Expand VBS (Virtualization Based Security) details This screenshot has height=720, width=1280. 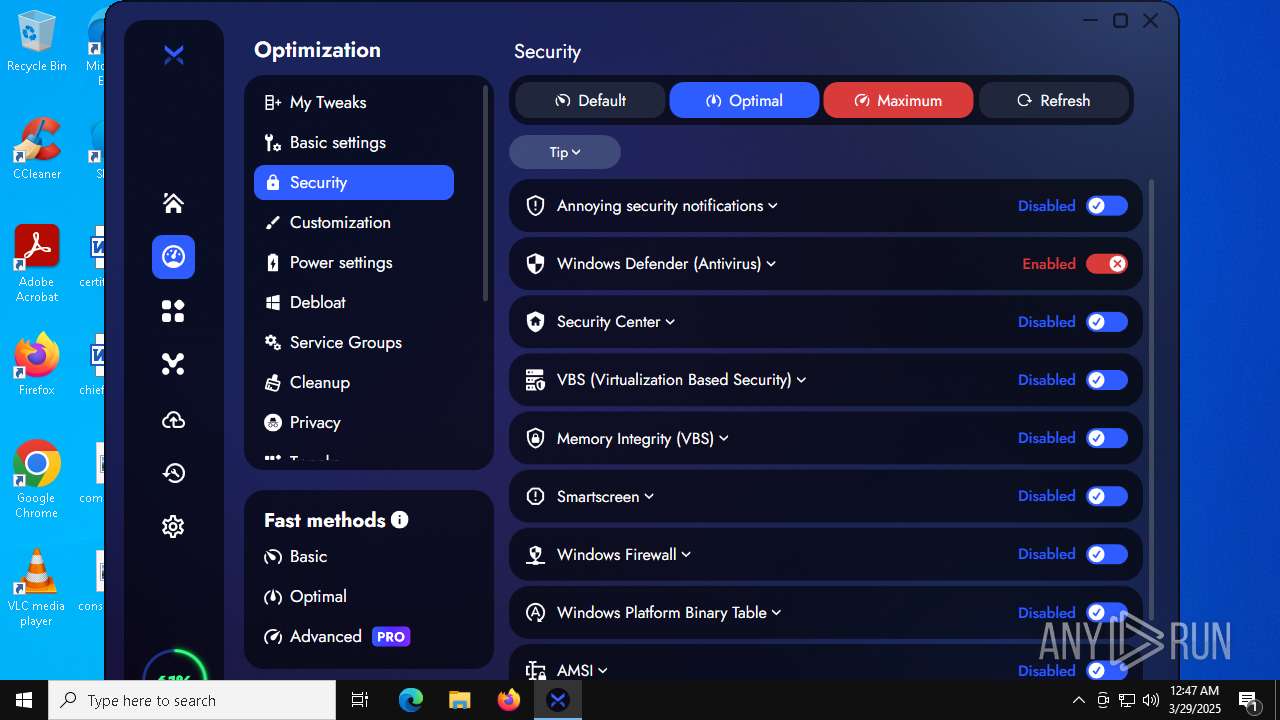(801, 380)
